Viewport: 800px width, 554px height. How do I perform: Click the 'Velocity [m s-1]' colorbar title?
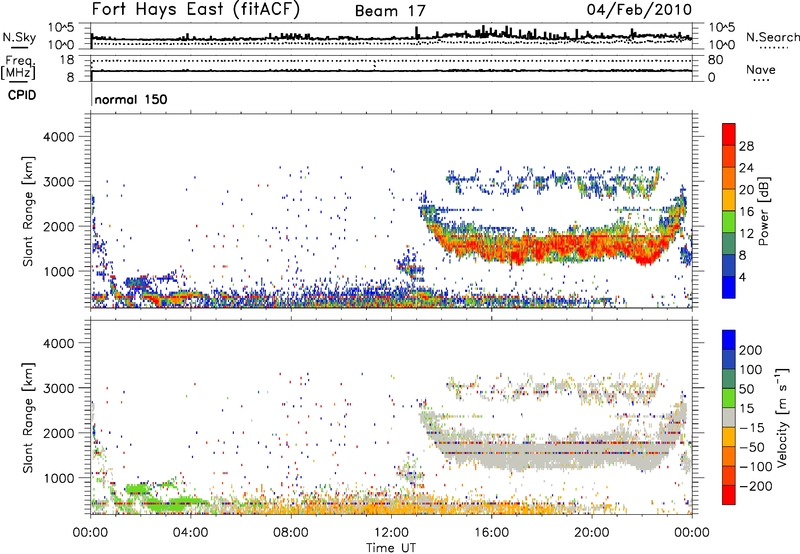tap(782, 417)
